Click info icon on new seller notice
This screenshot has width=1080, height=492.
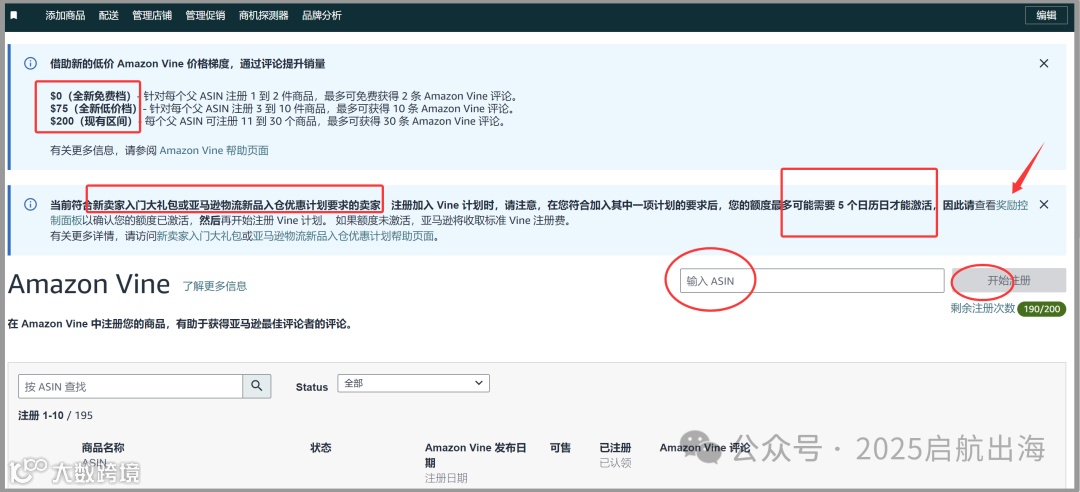click(30, 205)
